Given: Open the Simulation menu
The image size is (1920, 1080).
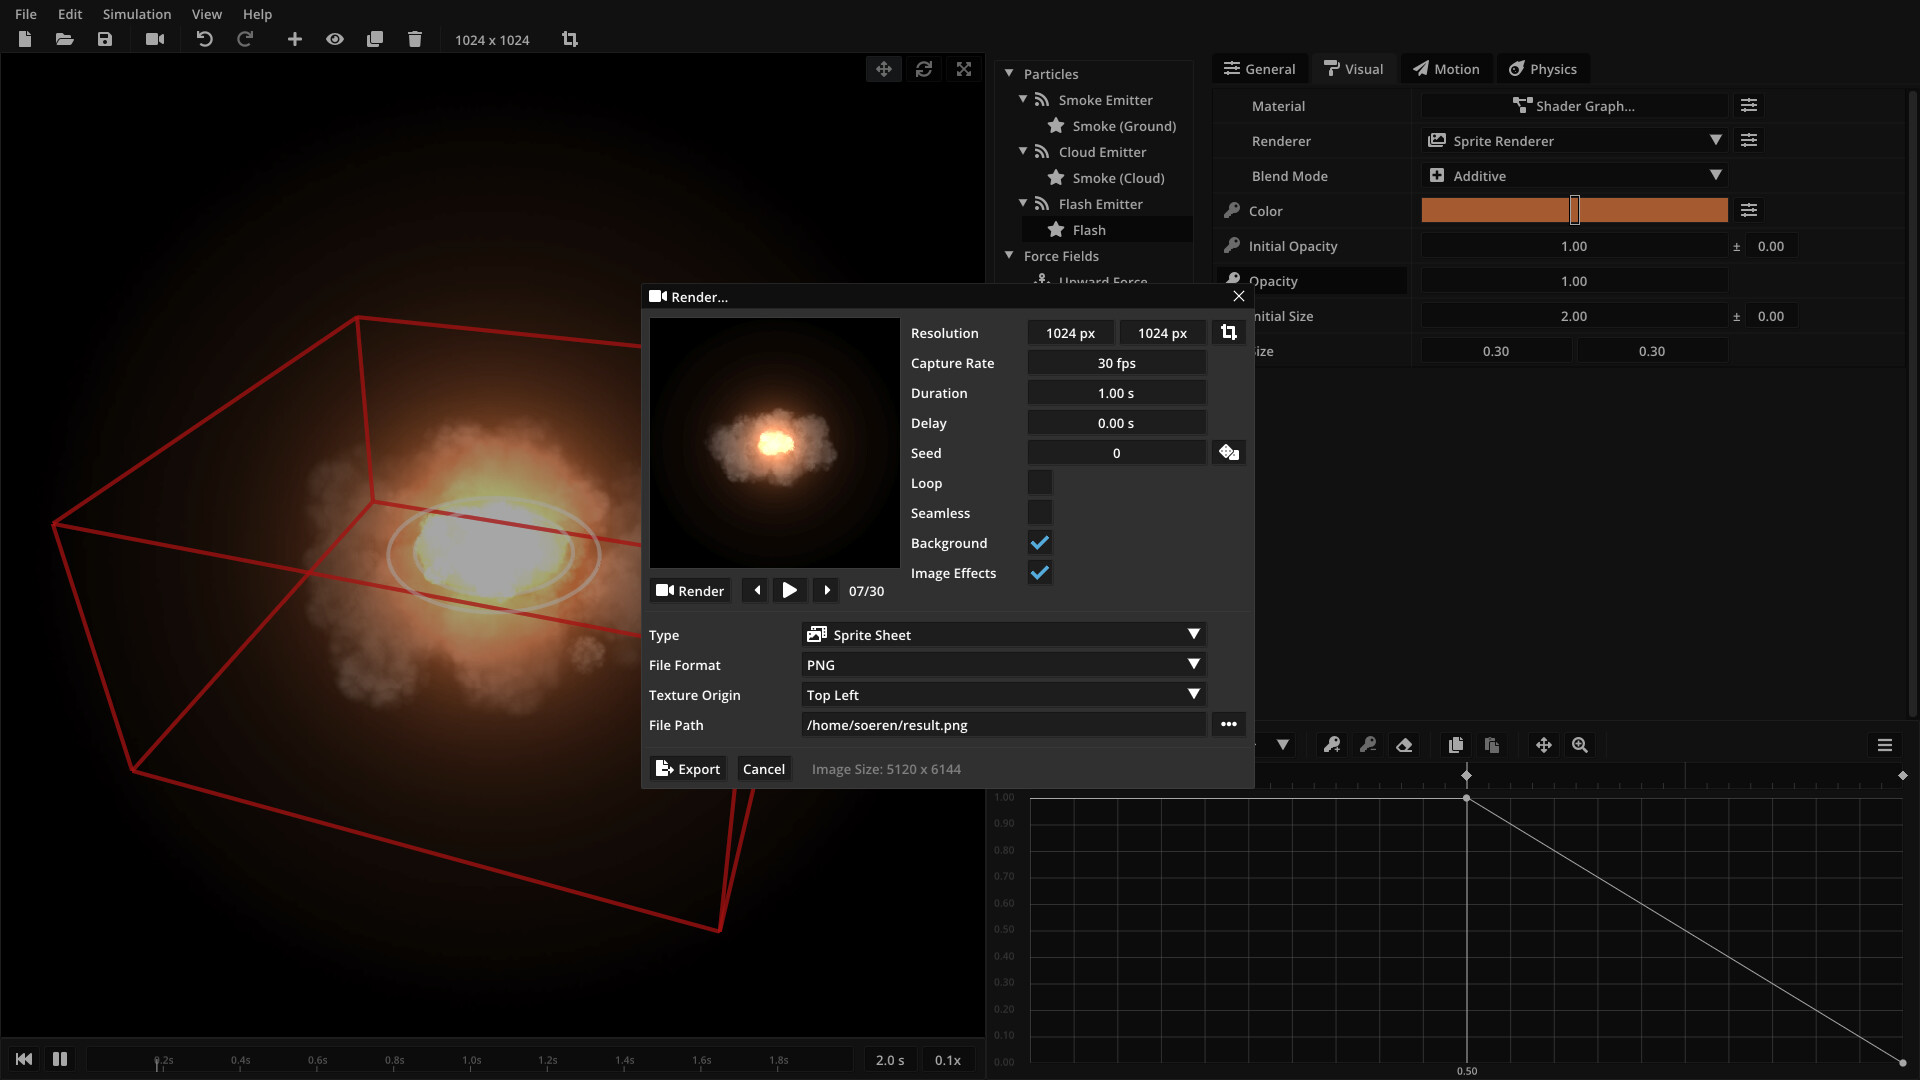Looking at the screenshot, I should (x=137, y=14).
